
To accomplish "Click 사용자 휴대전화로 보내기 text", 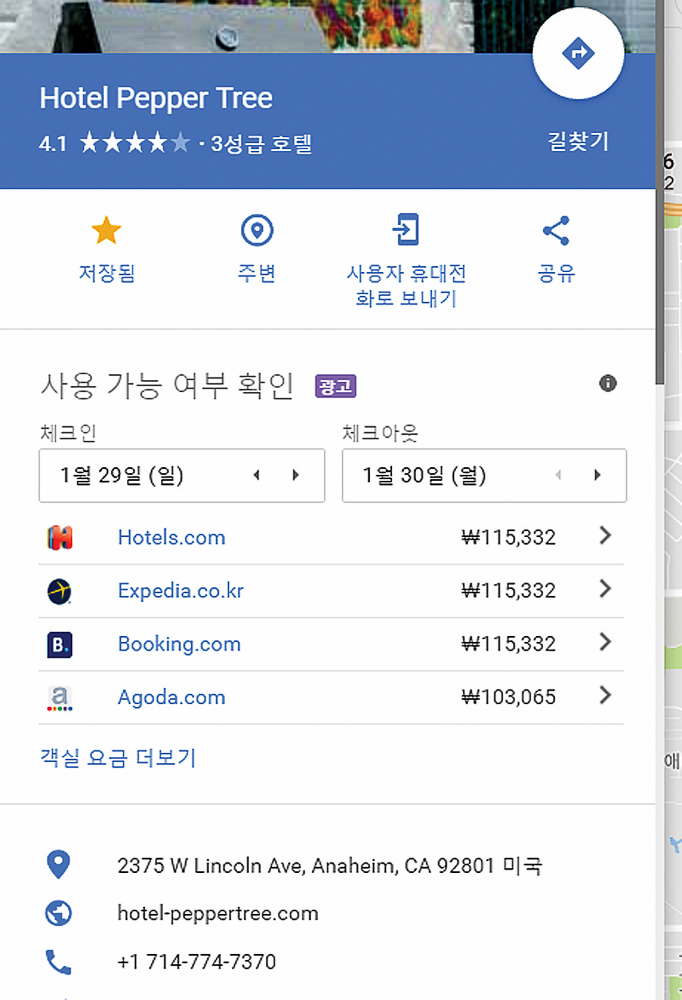I will [x=406, y=286].
